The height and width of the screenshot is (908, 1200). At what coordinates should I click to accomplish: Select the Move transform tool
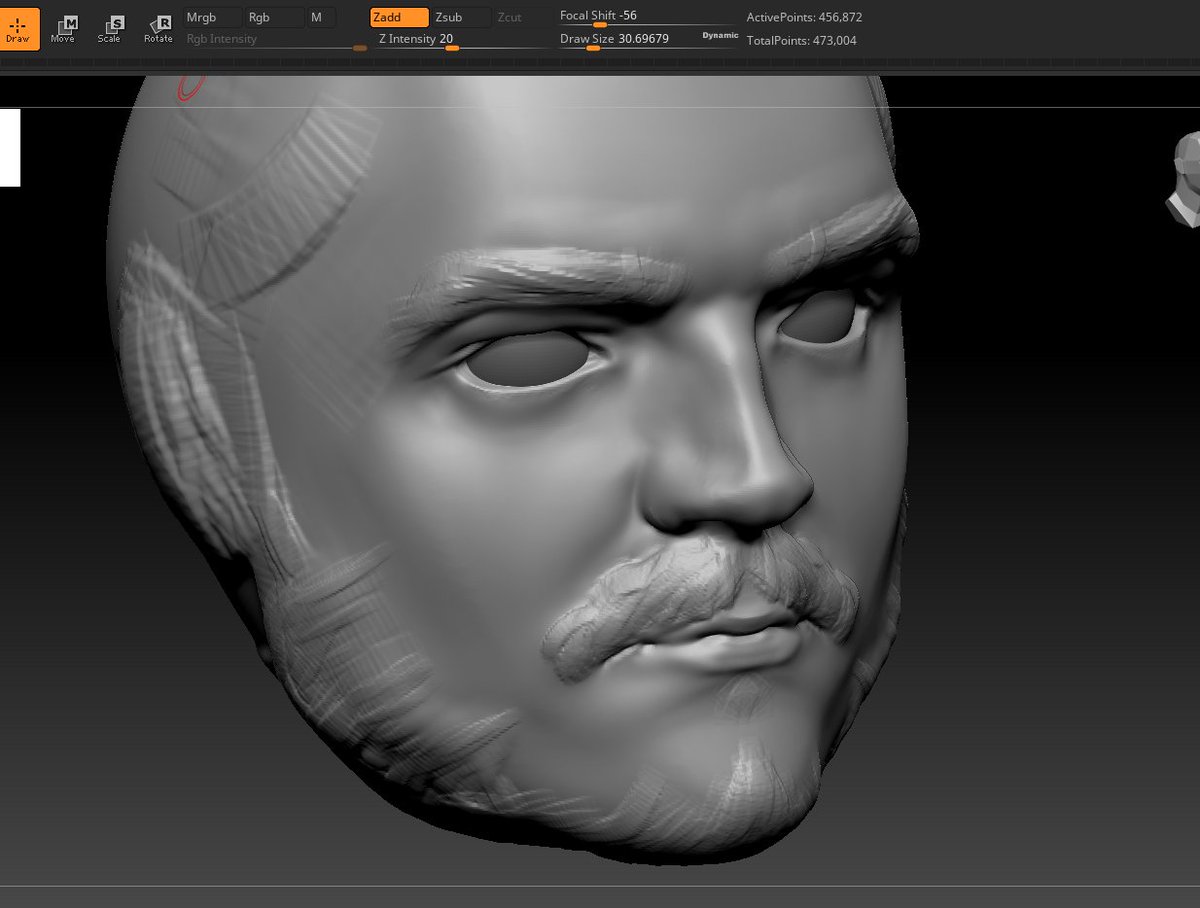click(64, 29)
